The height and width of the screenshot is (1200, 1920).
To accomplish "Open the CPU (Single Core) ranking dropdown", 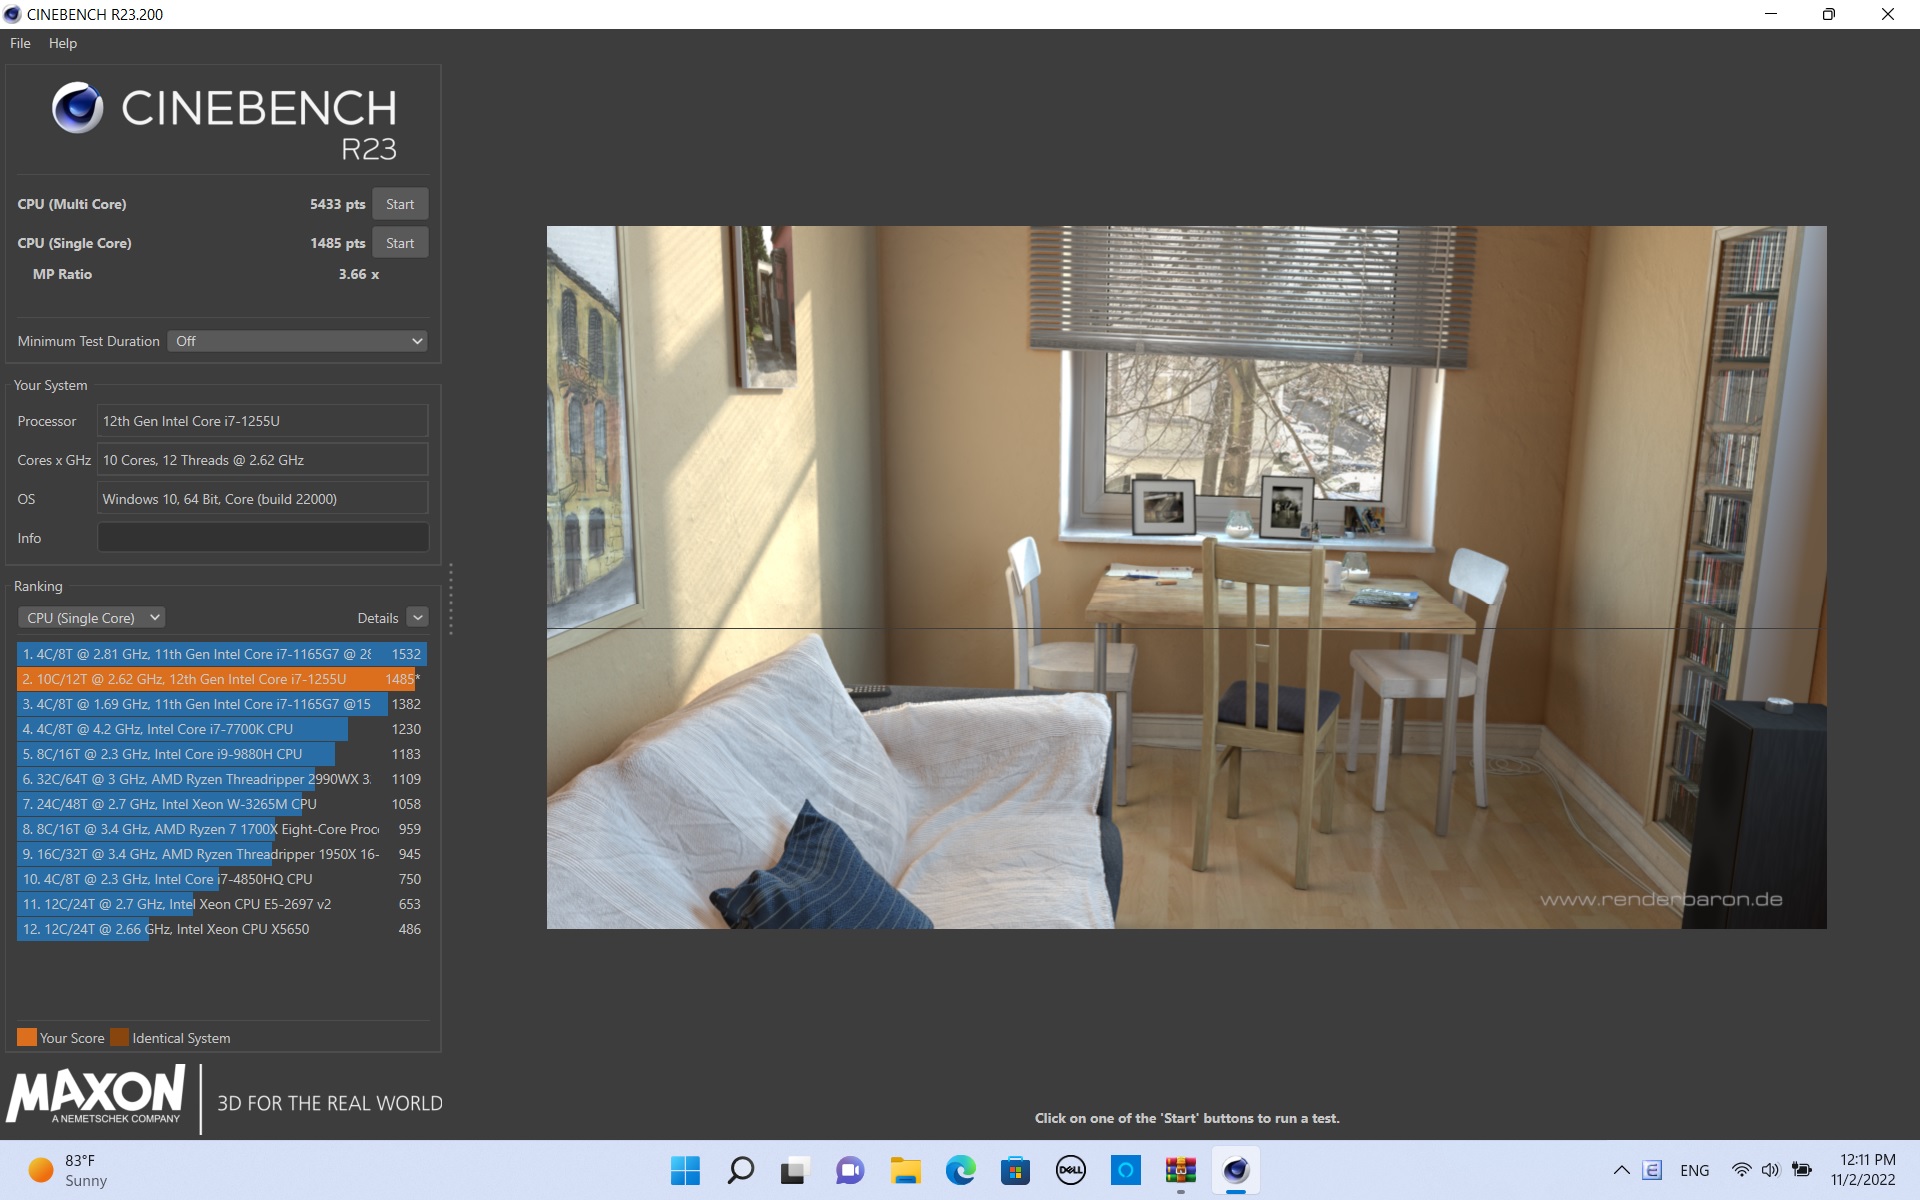I will tap(91, 618).
